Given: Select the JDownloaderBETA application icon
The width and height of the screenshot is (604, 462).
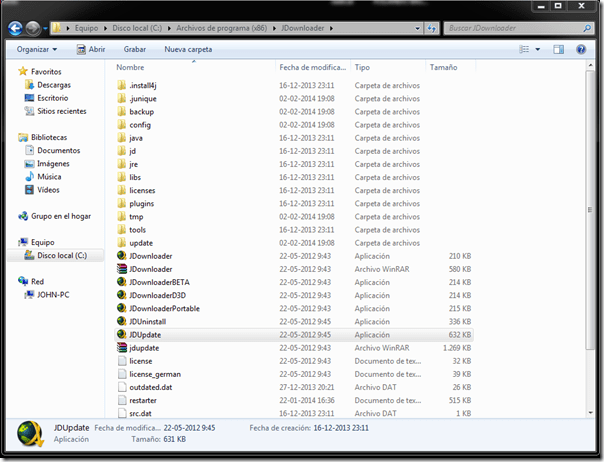Looking at the screenshot, I should [122, 282].
